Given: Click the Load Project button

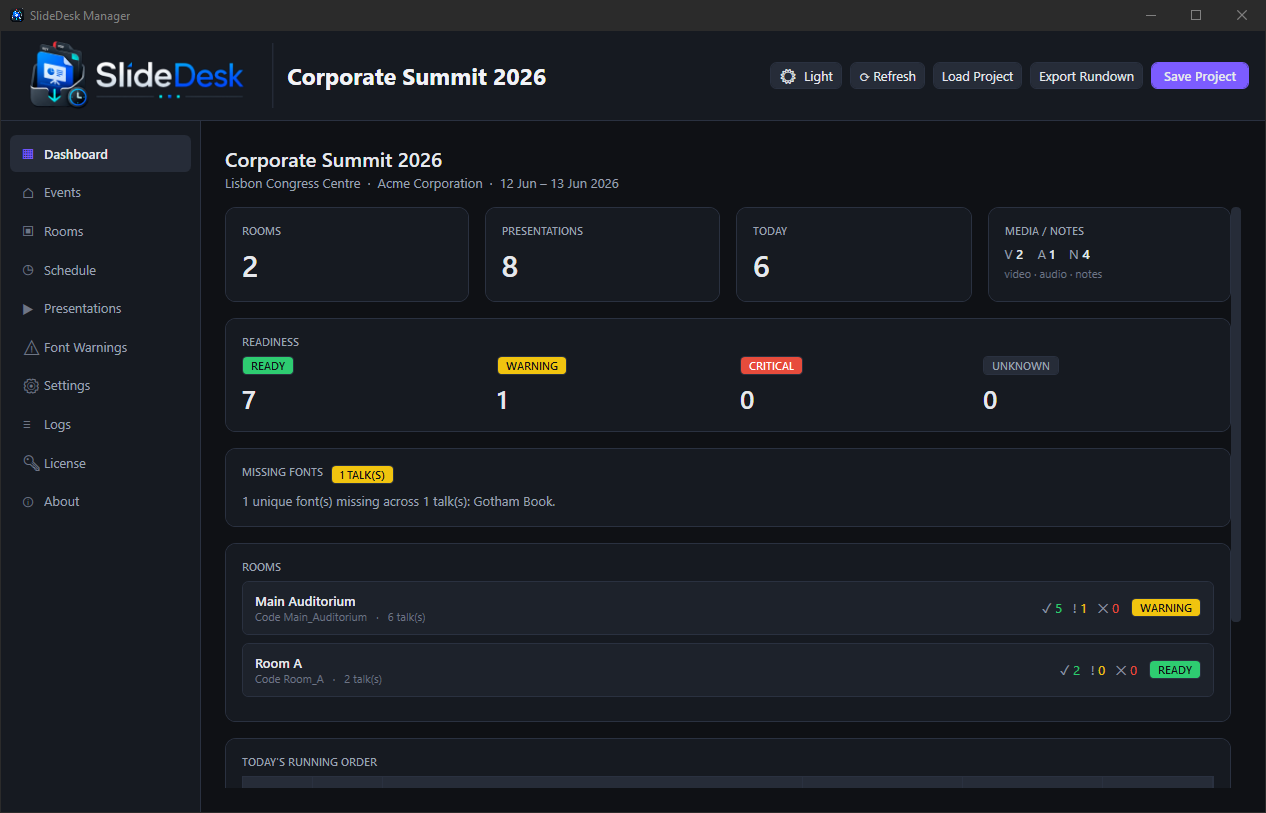Looking at the screenshot, I should [977, 76].
